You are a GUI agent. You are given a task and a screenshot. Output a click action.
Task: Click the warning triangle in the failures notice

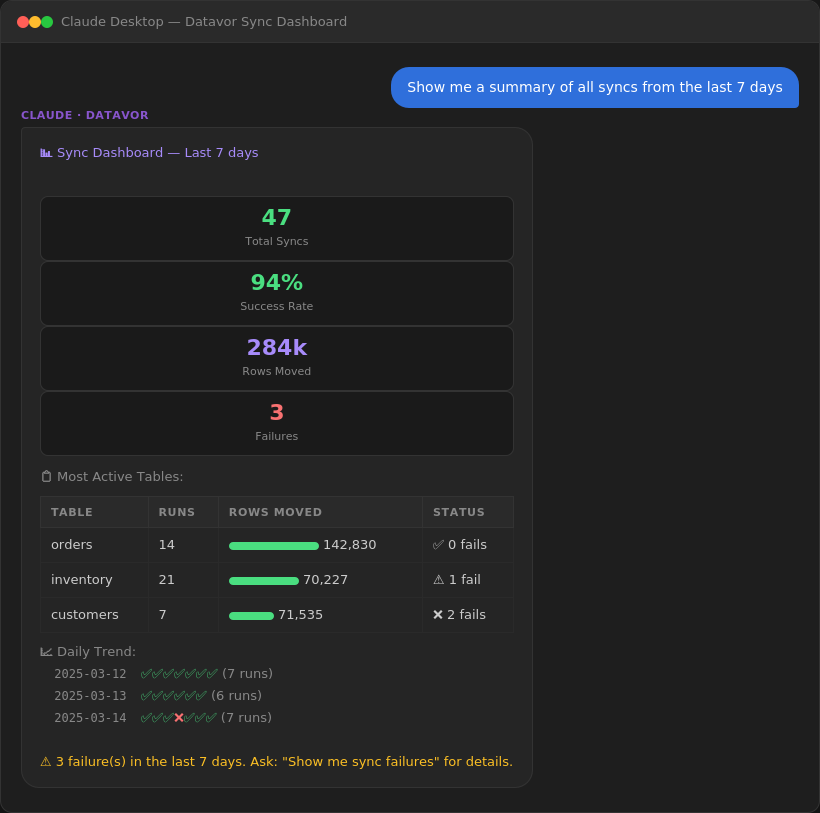click(45, 761)
